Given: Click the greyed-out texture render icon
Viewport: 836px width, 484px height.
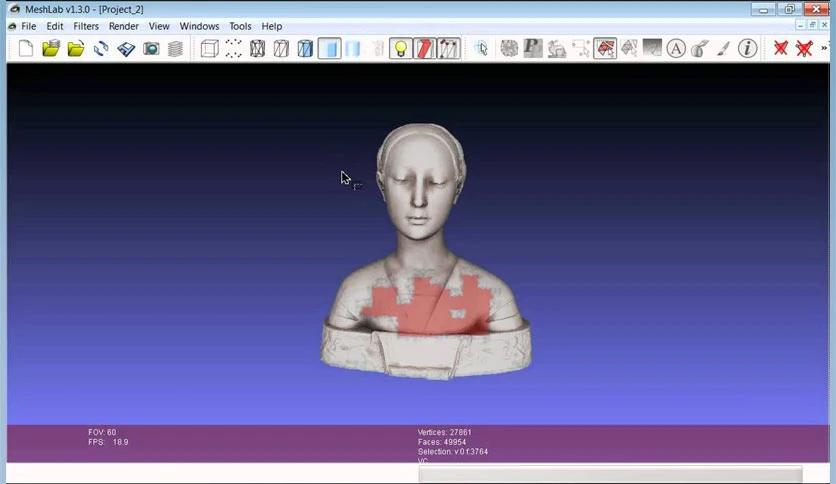Looking at the screenshot, I should click(377, 49).
